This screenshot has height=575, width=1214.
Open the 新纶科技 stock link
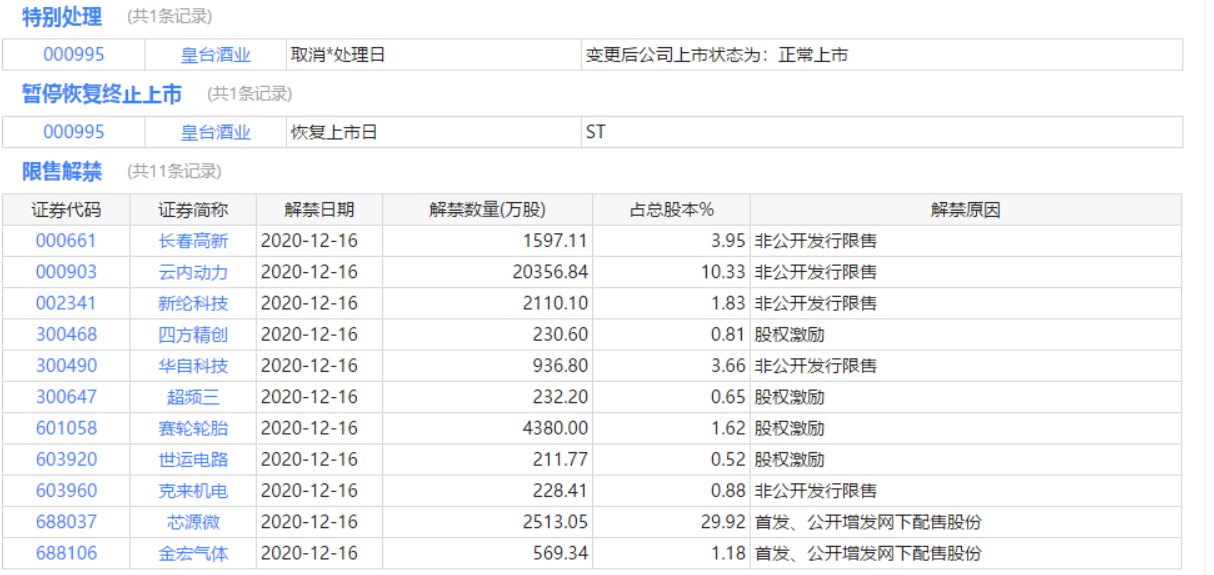[x=193, y=303]
